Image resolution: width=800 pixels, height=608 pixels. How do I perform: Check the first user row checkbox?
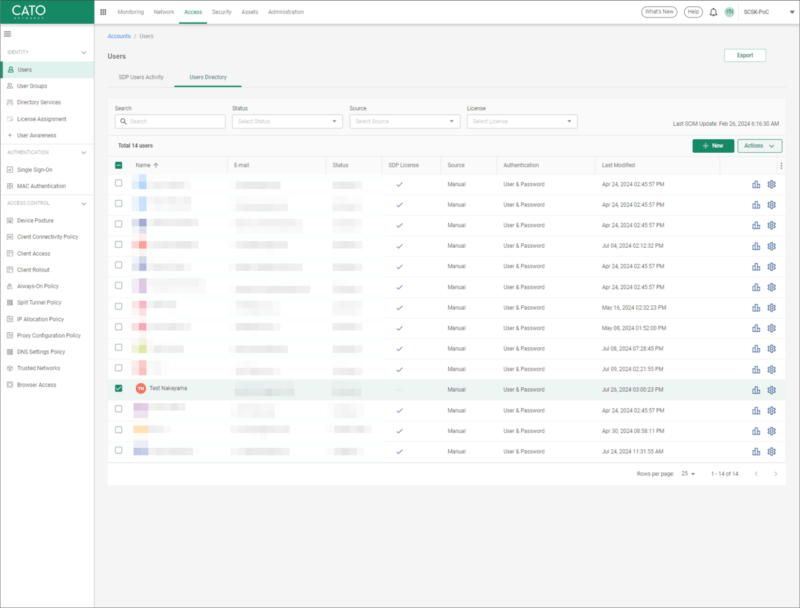pyautogui.click(x=119, y=184)
